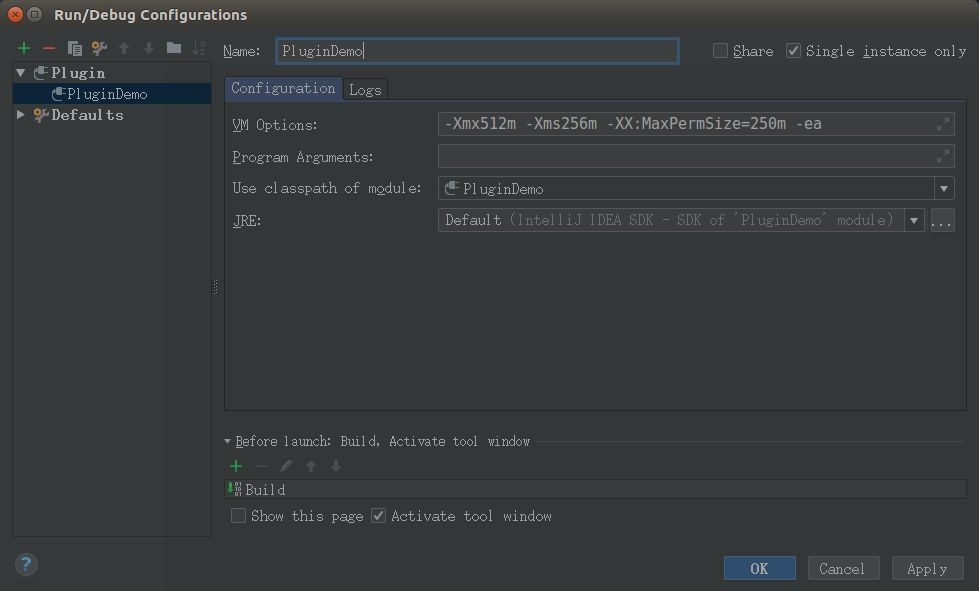This screenshot has width=979, height=591.
Task: Copy the selected configuration
Action: (74, 48)
